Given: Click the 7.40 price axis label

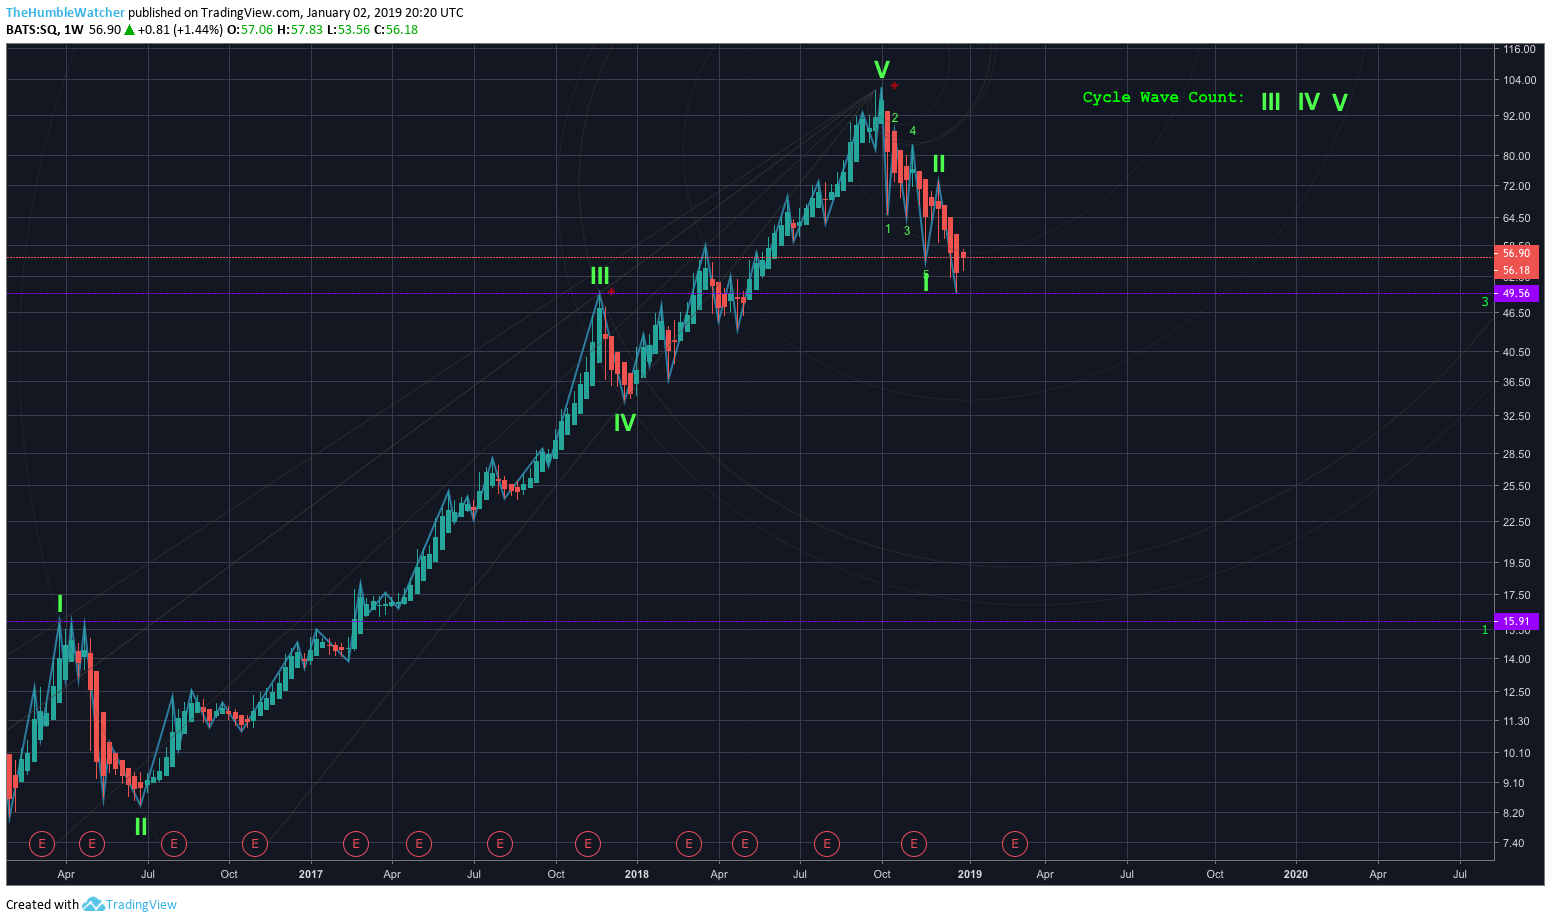Looking at the screenshot, I should 1513,843.
